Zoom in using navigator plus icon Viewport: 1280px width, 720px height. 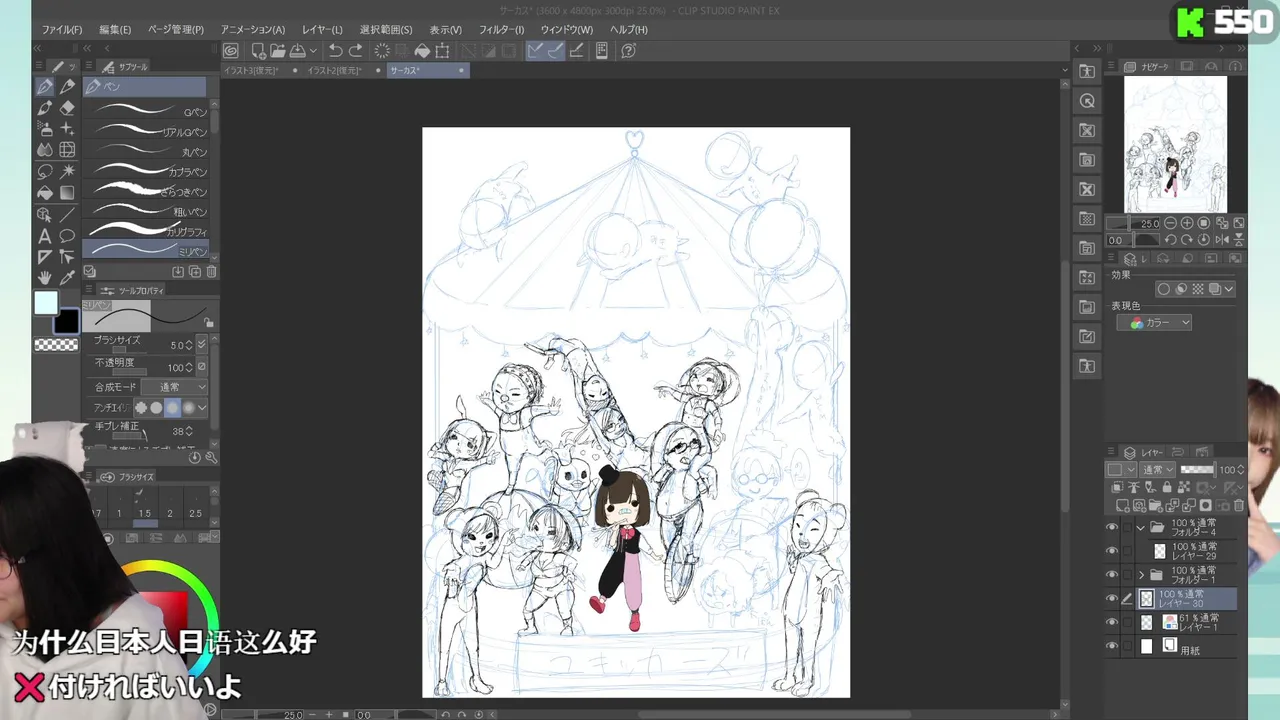tap(1187, 223)
